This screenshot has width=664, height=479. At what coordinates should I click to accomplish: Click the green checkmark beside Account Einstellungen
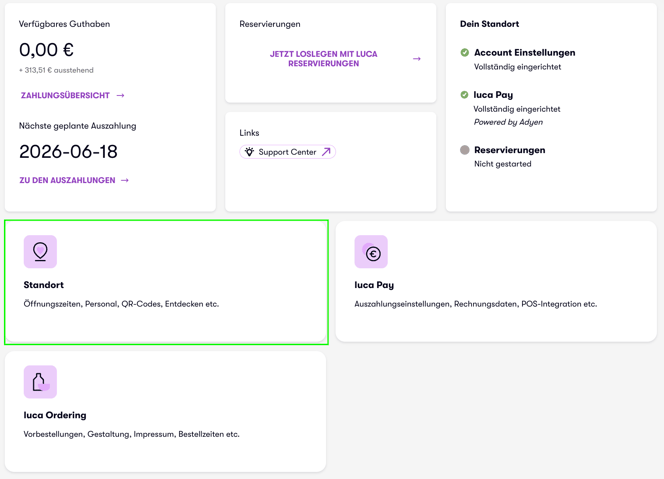click(x=465, y=53)
